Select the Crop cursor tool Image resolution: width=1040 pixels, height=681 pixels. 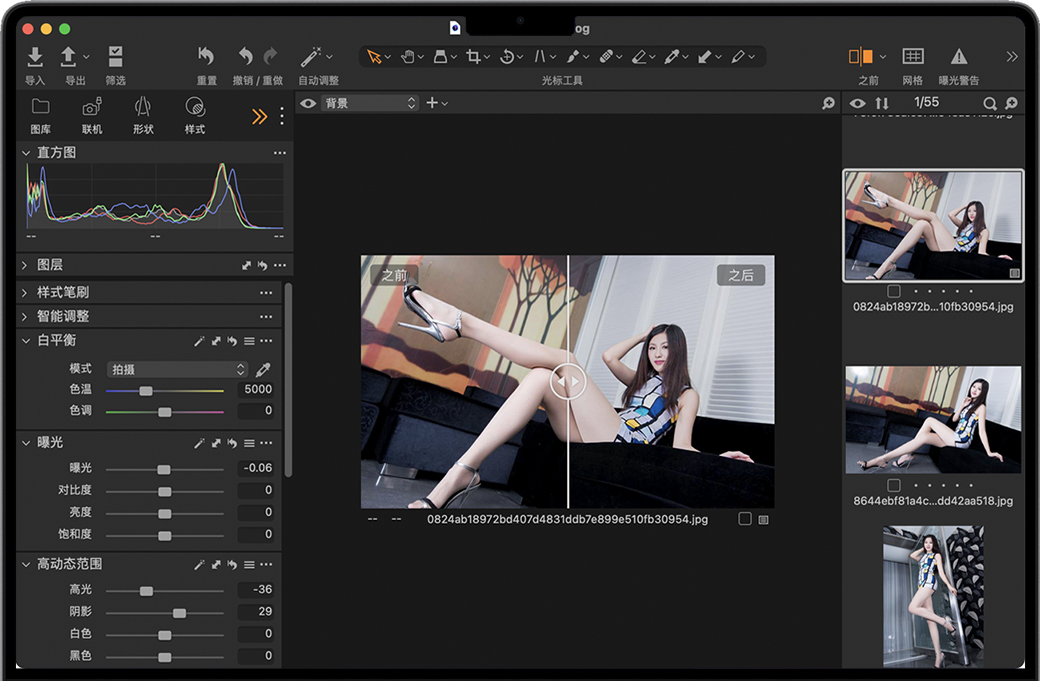point(473,57)
